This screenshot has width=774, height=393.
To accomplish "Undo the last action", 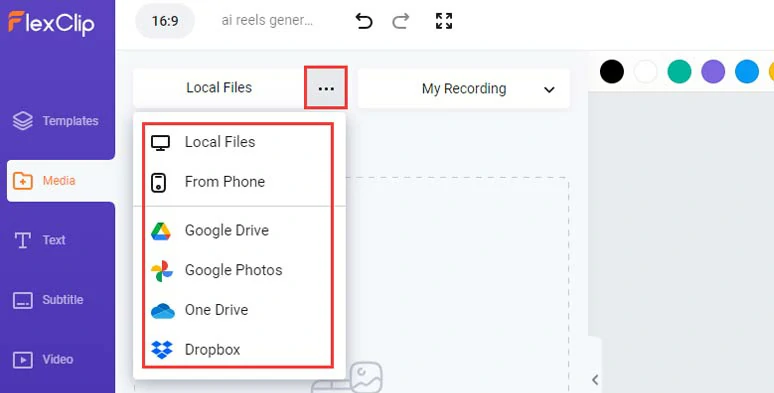I will point(364,21).
